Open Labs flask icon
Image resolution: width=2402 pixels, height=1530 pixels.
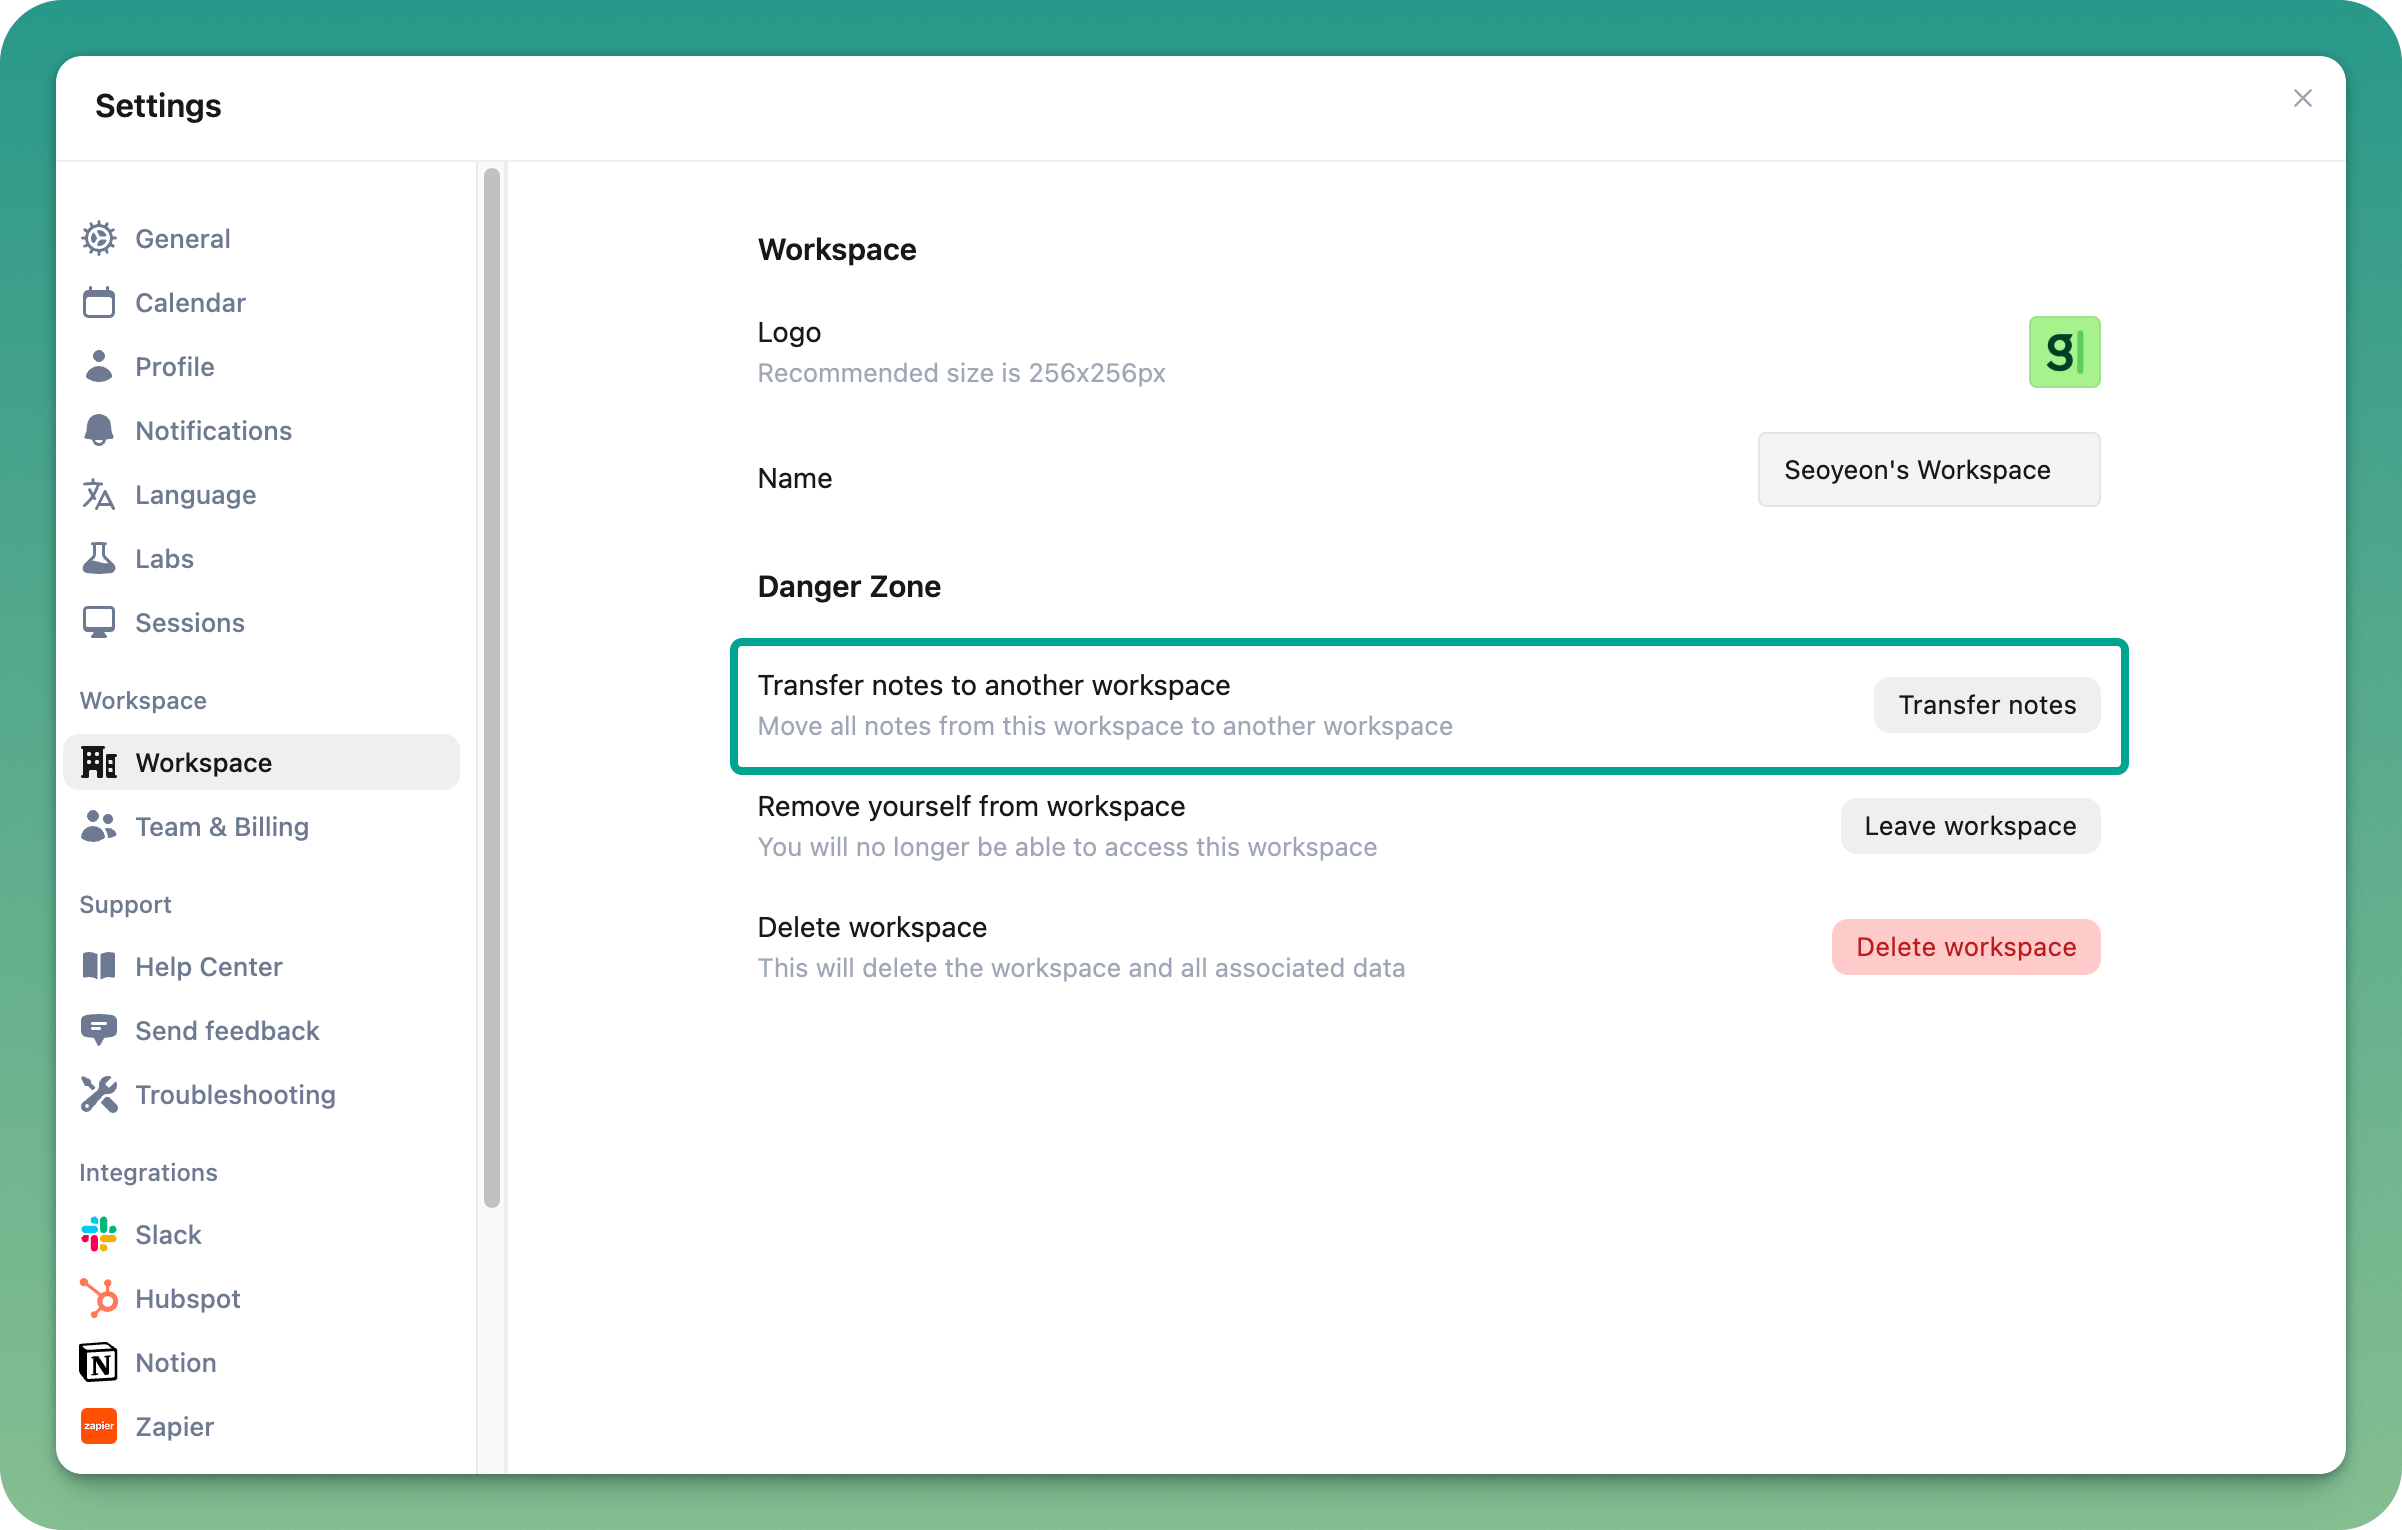[99, 559]
